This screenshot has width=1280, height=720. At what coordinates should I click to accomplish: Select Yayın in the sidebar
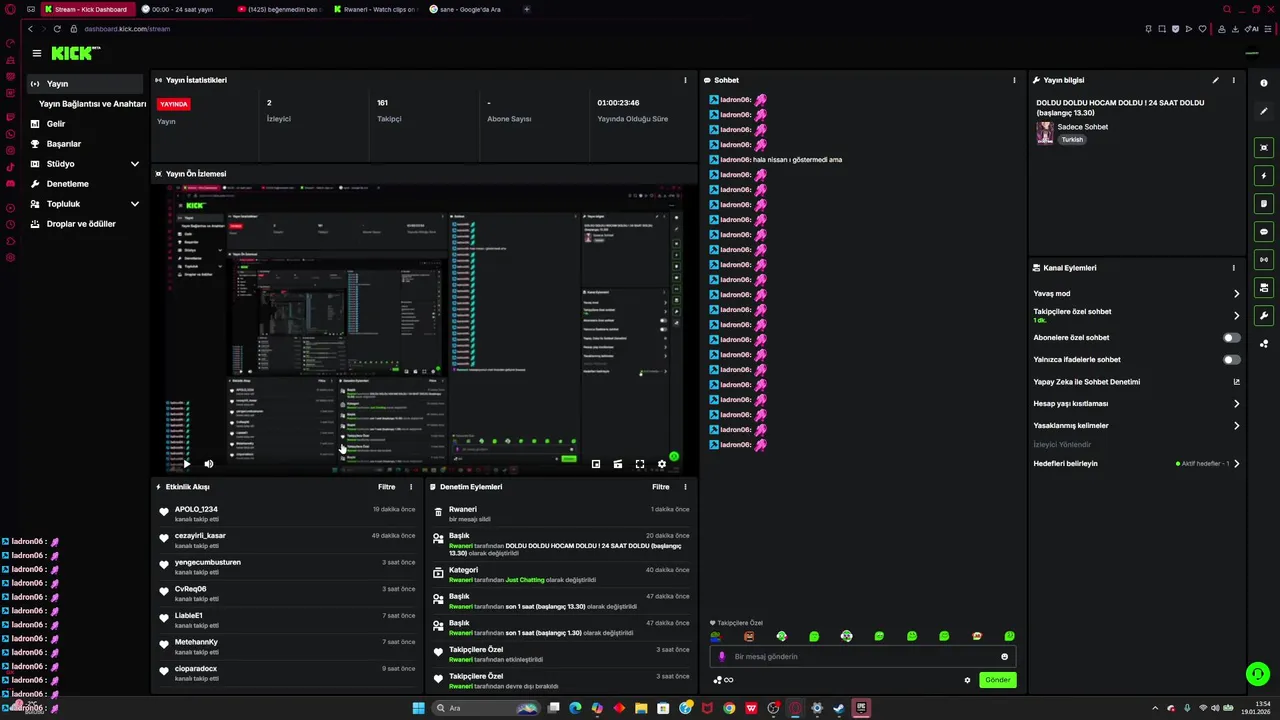85,84
